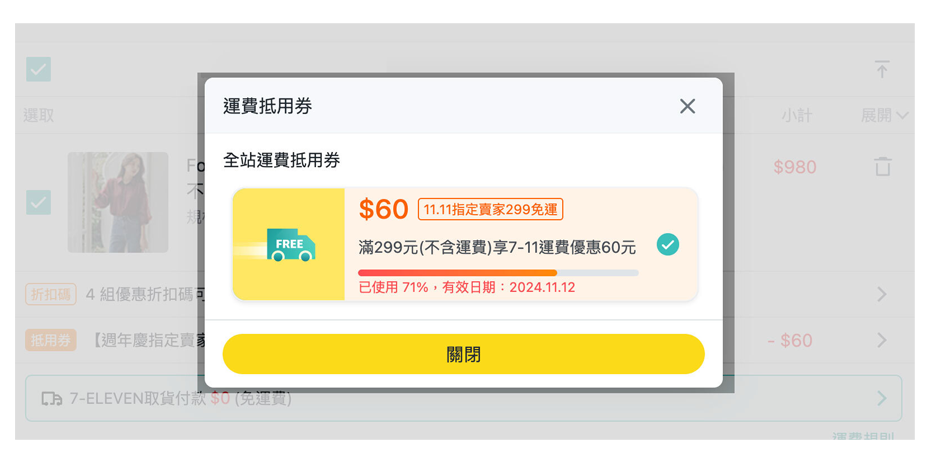Delete the item with the trash icon
The width and height of the screenshot is (932, 464).
tap(882, 167)
